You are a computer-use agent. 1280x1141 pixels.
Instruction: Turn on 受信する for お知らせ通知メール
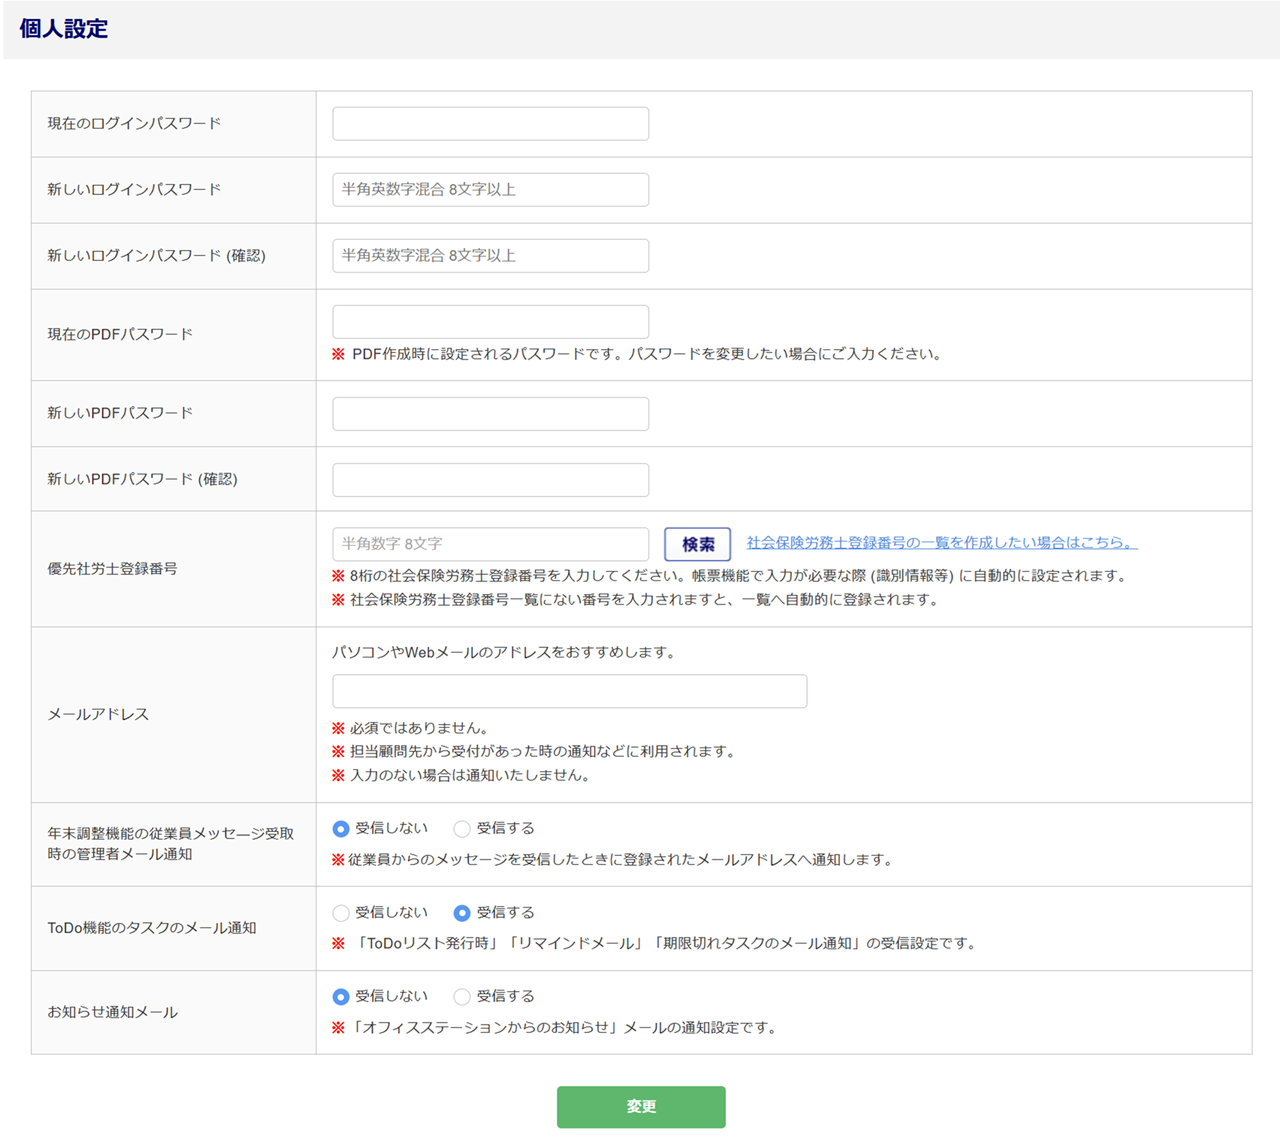click(x=462, y=997)
